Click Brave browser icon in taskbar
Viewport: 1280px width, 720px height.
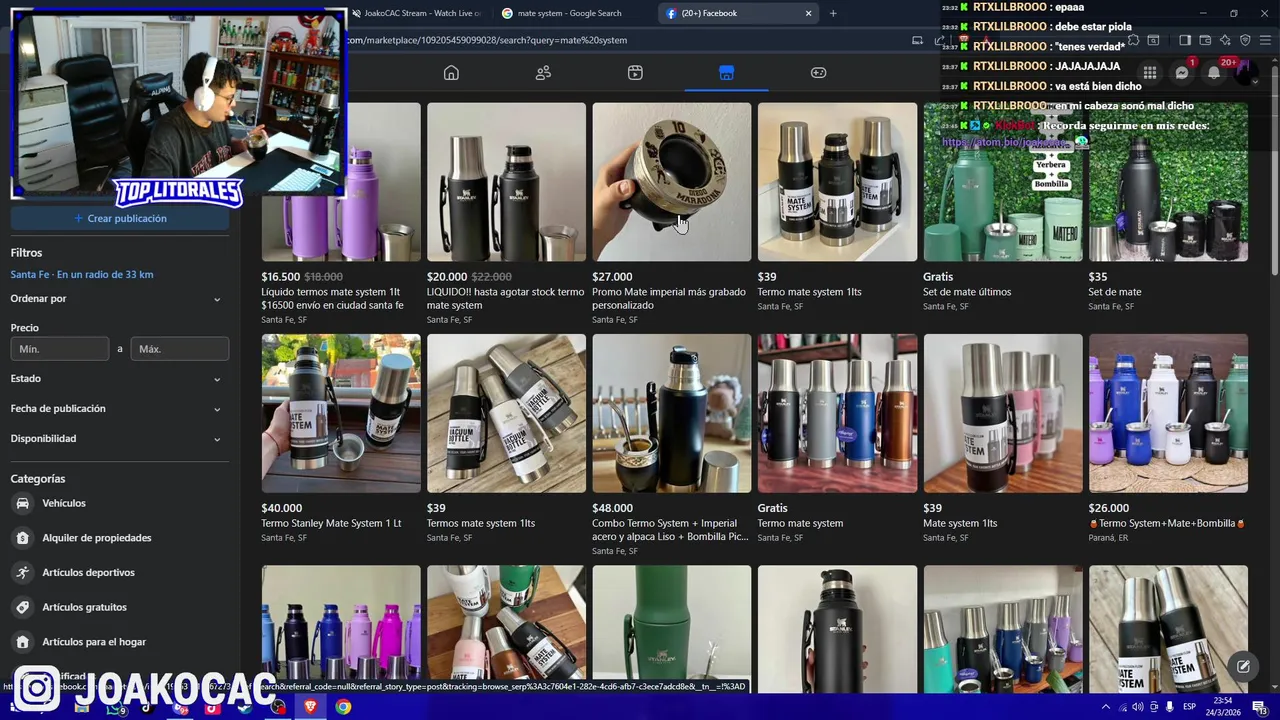(x=310, y=707)
